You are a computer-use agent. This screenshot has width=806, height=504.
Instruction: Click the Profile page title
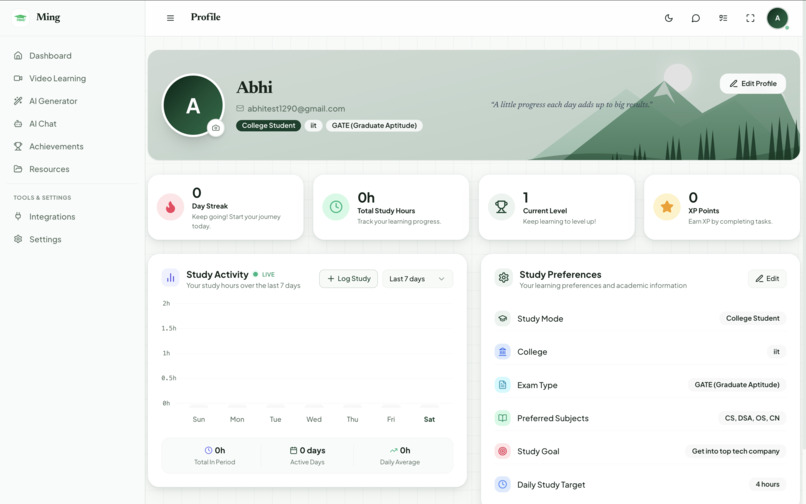click(x=206, y=17)
